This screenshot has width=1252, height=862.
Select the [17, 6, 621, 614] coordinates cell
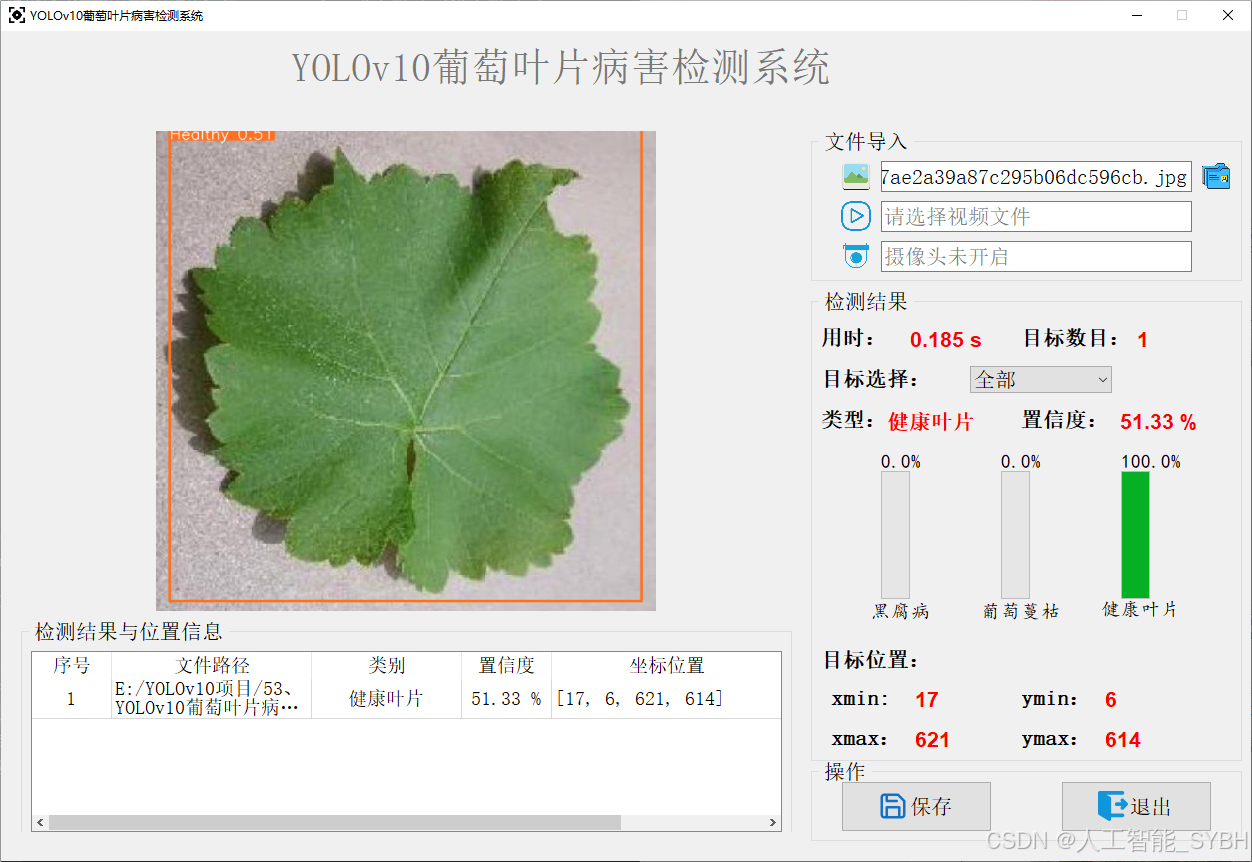(666, 699)
